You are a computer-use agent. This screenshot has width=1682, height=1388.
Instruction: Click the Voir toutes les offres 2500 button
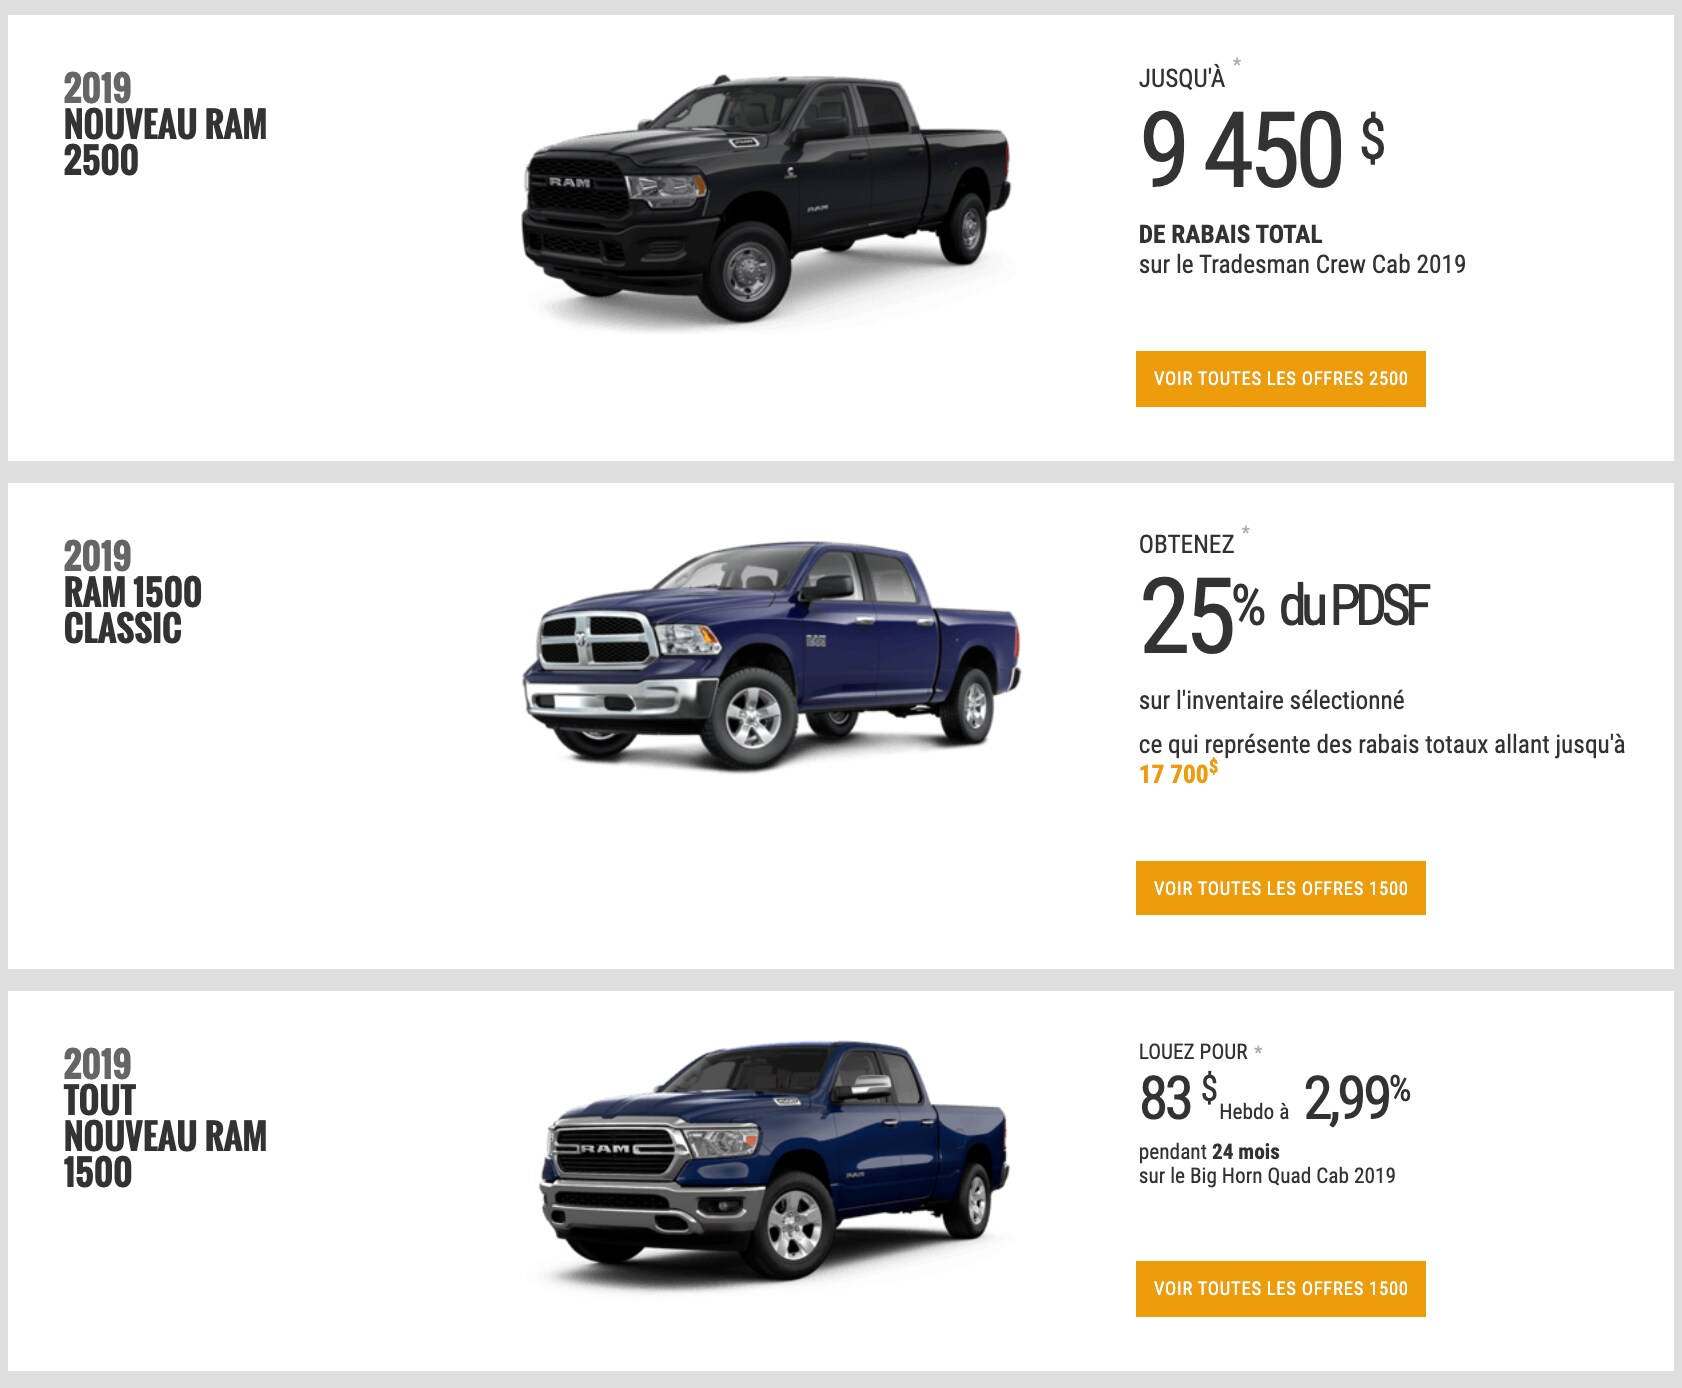pyautogui.click(x=1280, y=379)
